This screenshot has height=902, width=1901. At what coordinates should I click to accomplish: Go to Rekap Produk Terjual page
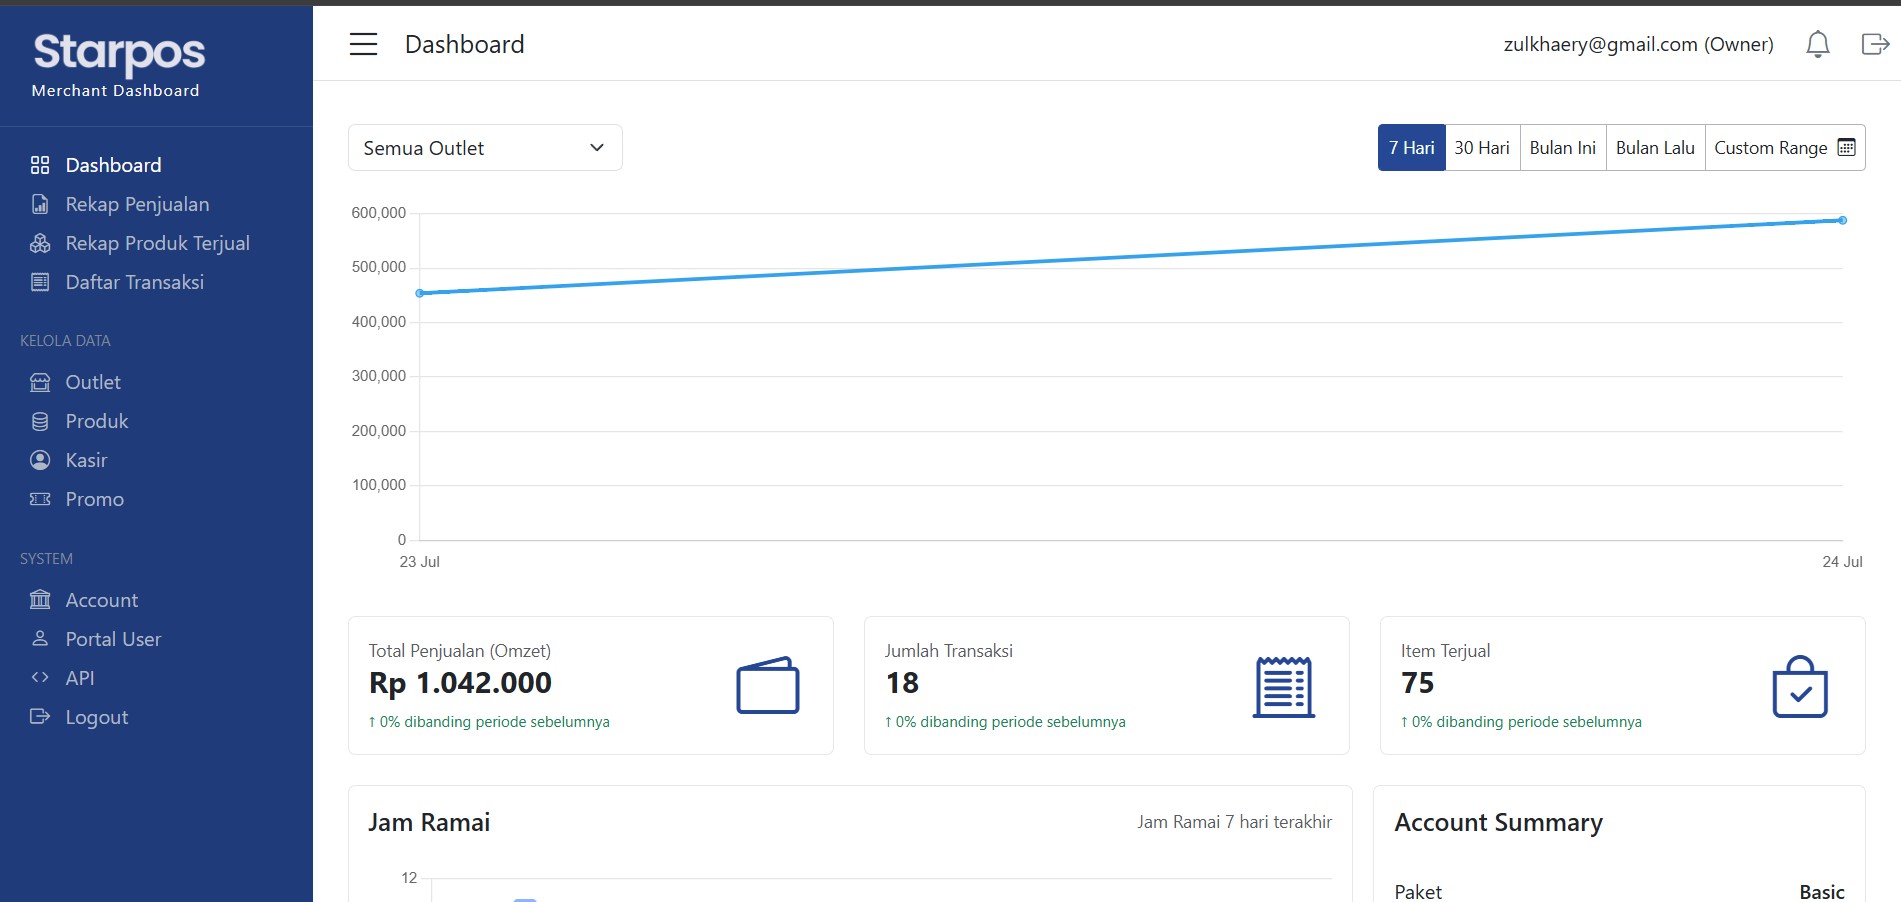click(157, 243)
